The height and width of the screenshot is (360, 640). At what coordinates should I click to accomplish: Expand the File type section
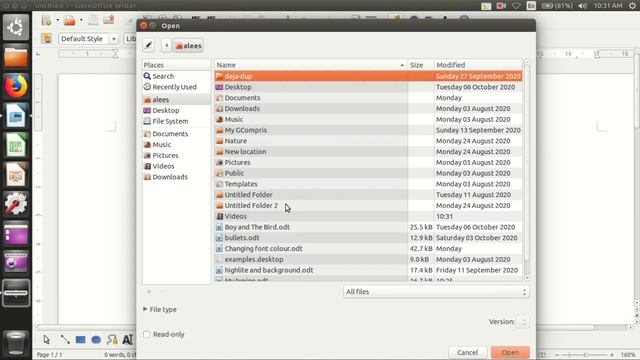160,309
